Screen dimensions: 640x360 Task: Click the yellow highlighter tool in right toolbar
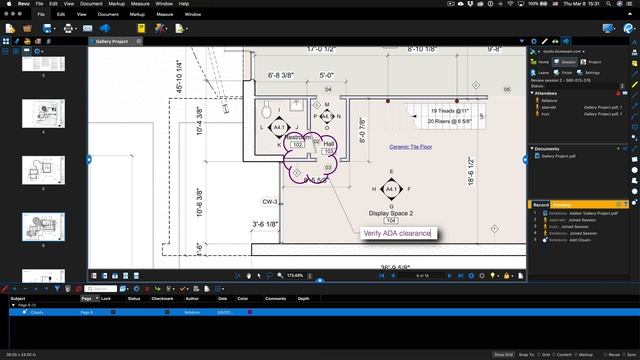pos(635,84)
